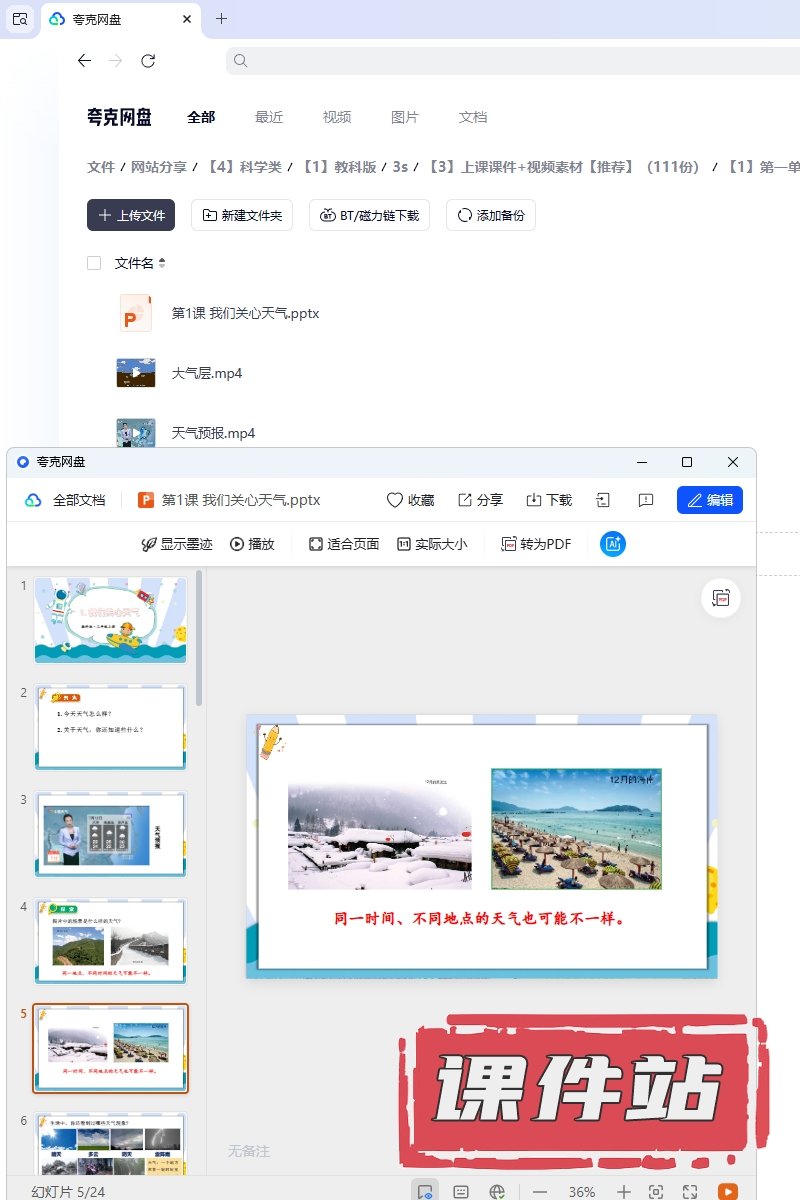Open the language globe icon in status bar
Image resolution: width=800 pixels, height=1200 pixels.
(497, 1191)
